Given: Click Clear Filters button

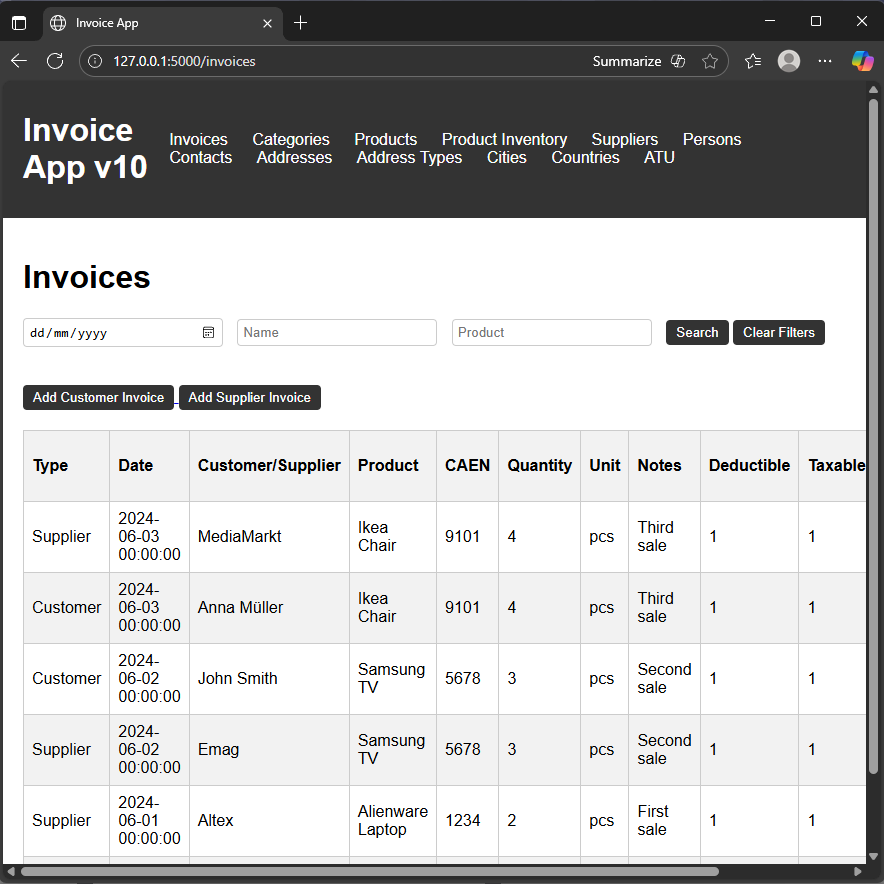Looking at the screenshot, I should [x=778, y=333].
